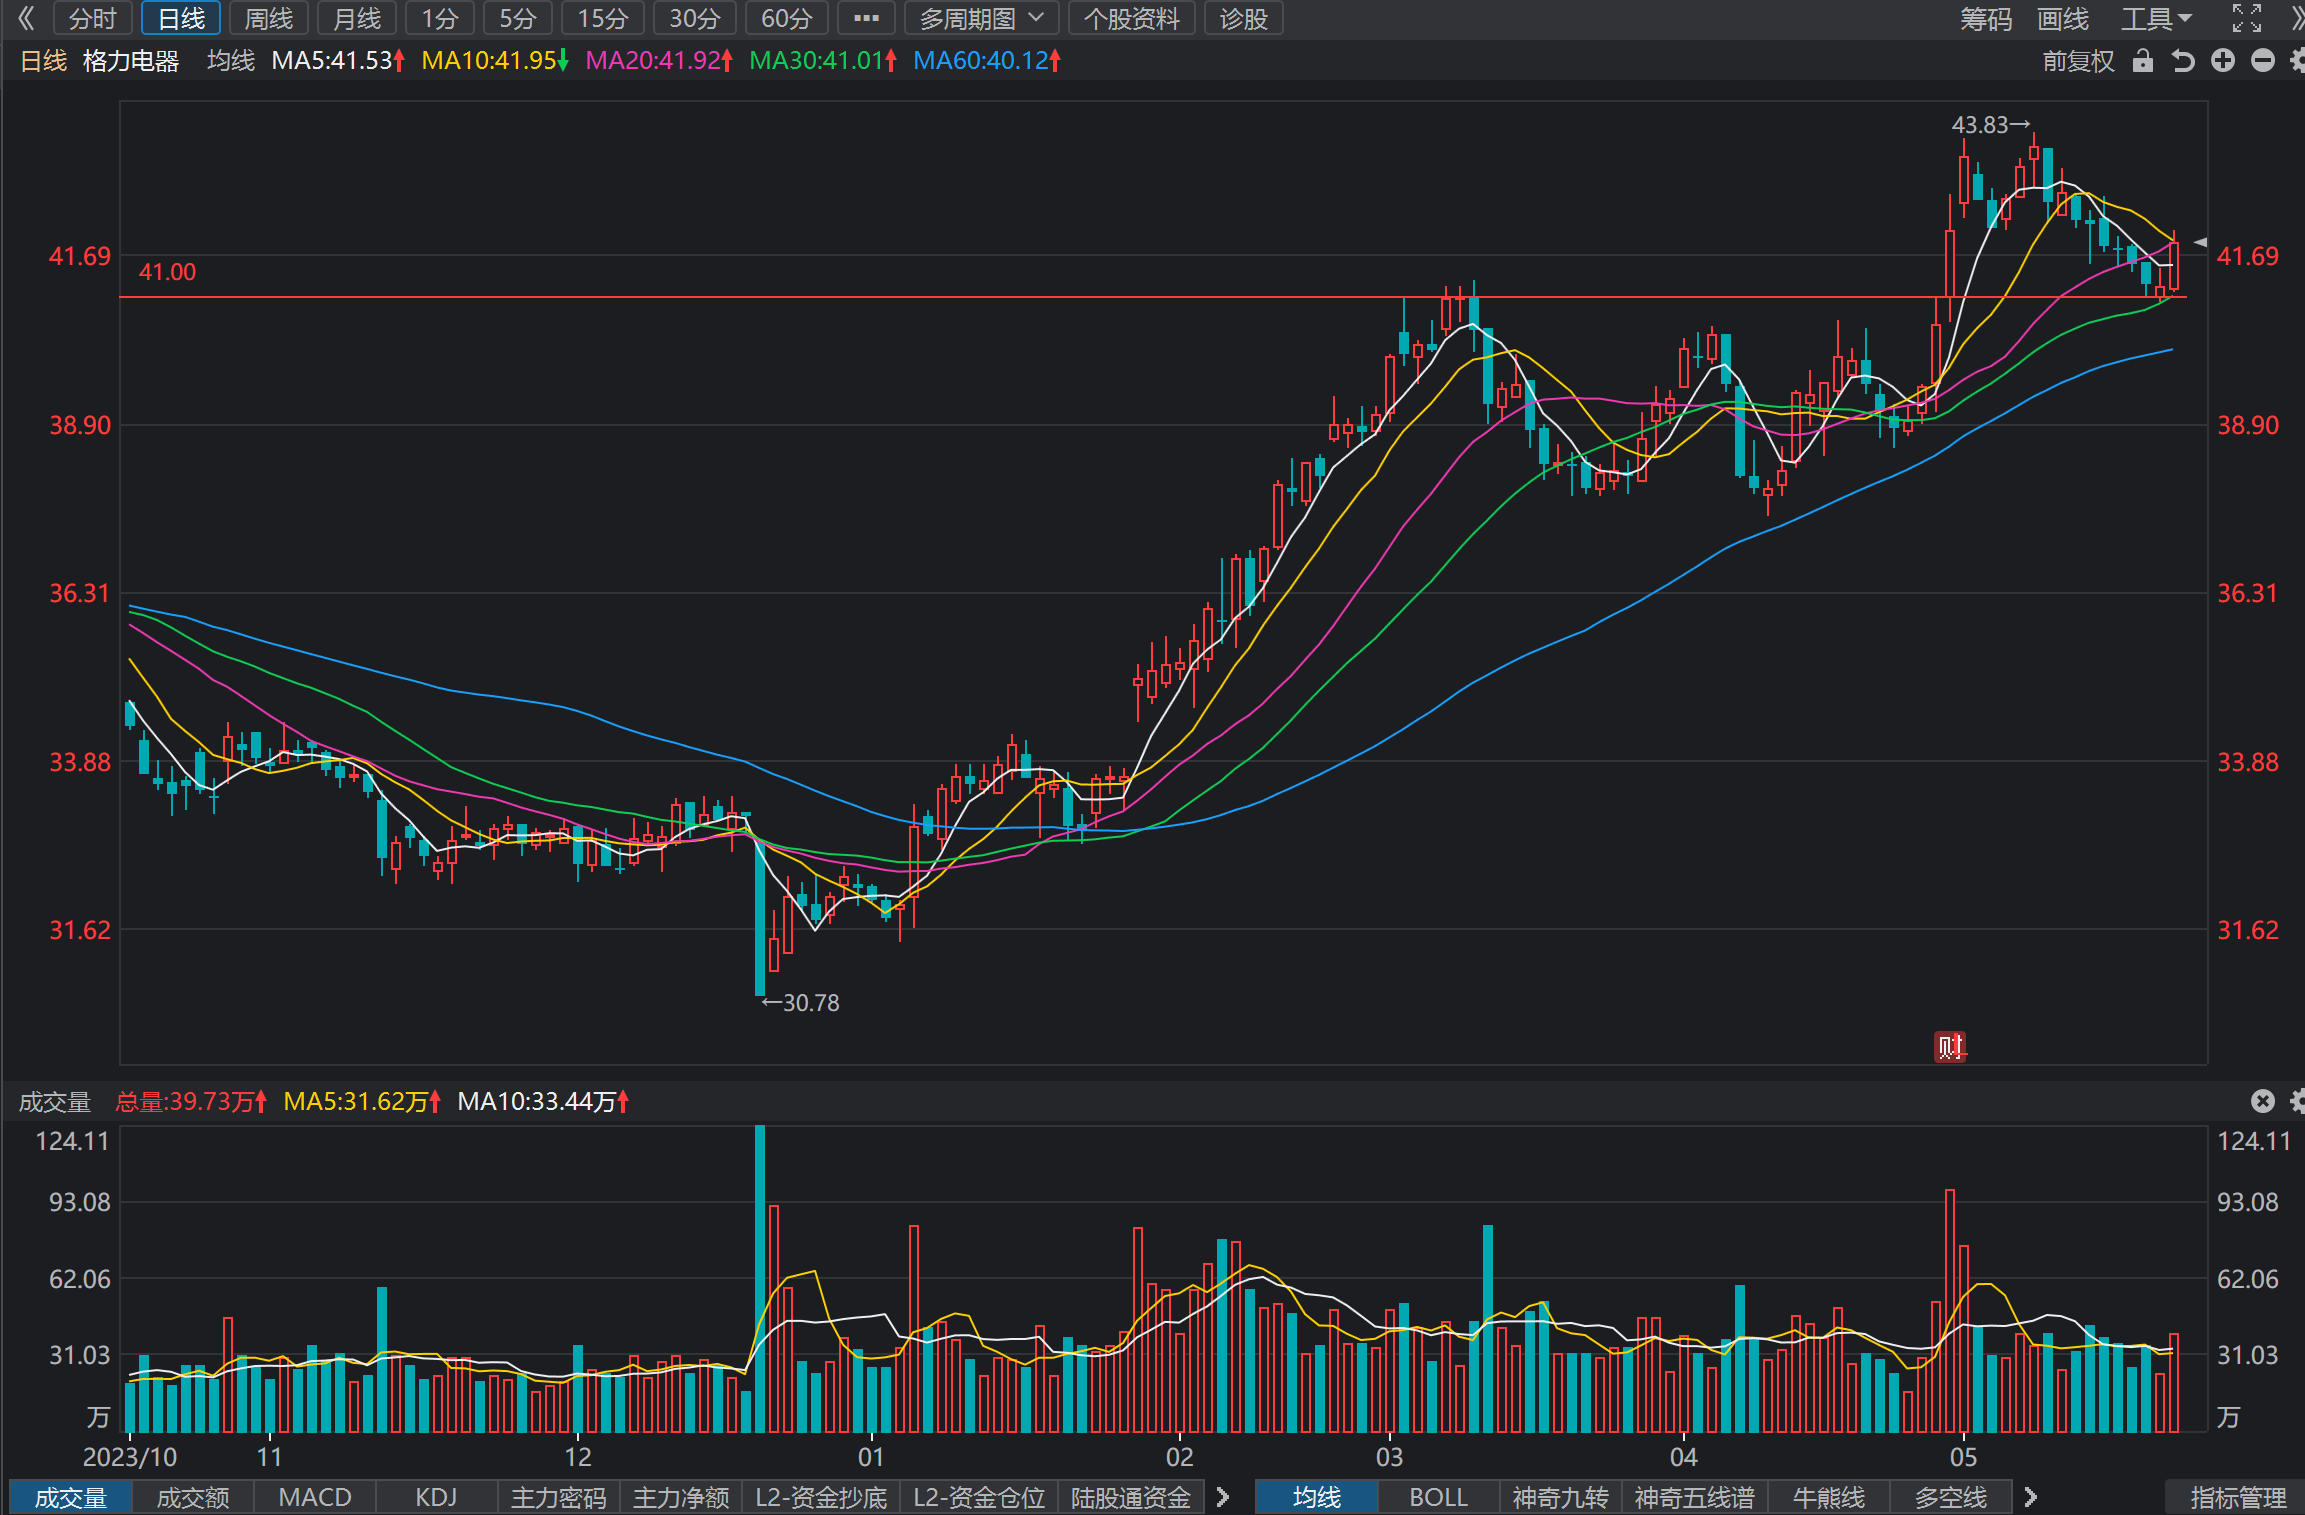2305x1515 pixels.
Task: Open volume indicator settings gear
Action: tap(2297, 1101)
